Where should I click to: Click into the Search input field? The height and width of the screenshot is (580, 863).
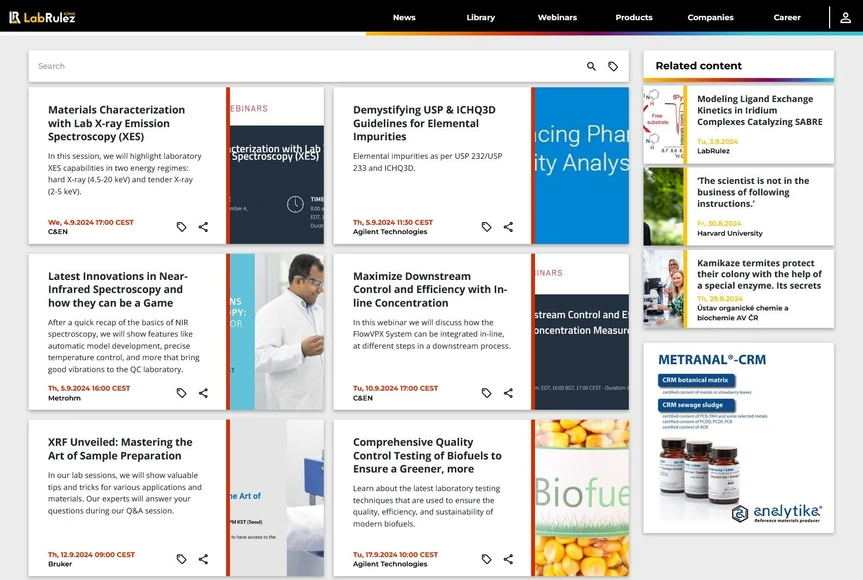305,66
